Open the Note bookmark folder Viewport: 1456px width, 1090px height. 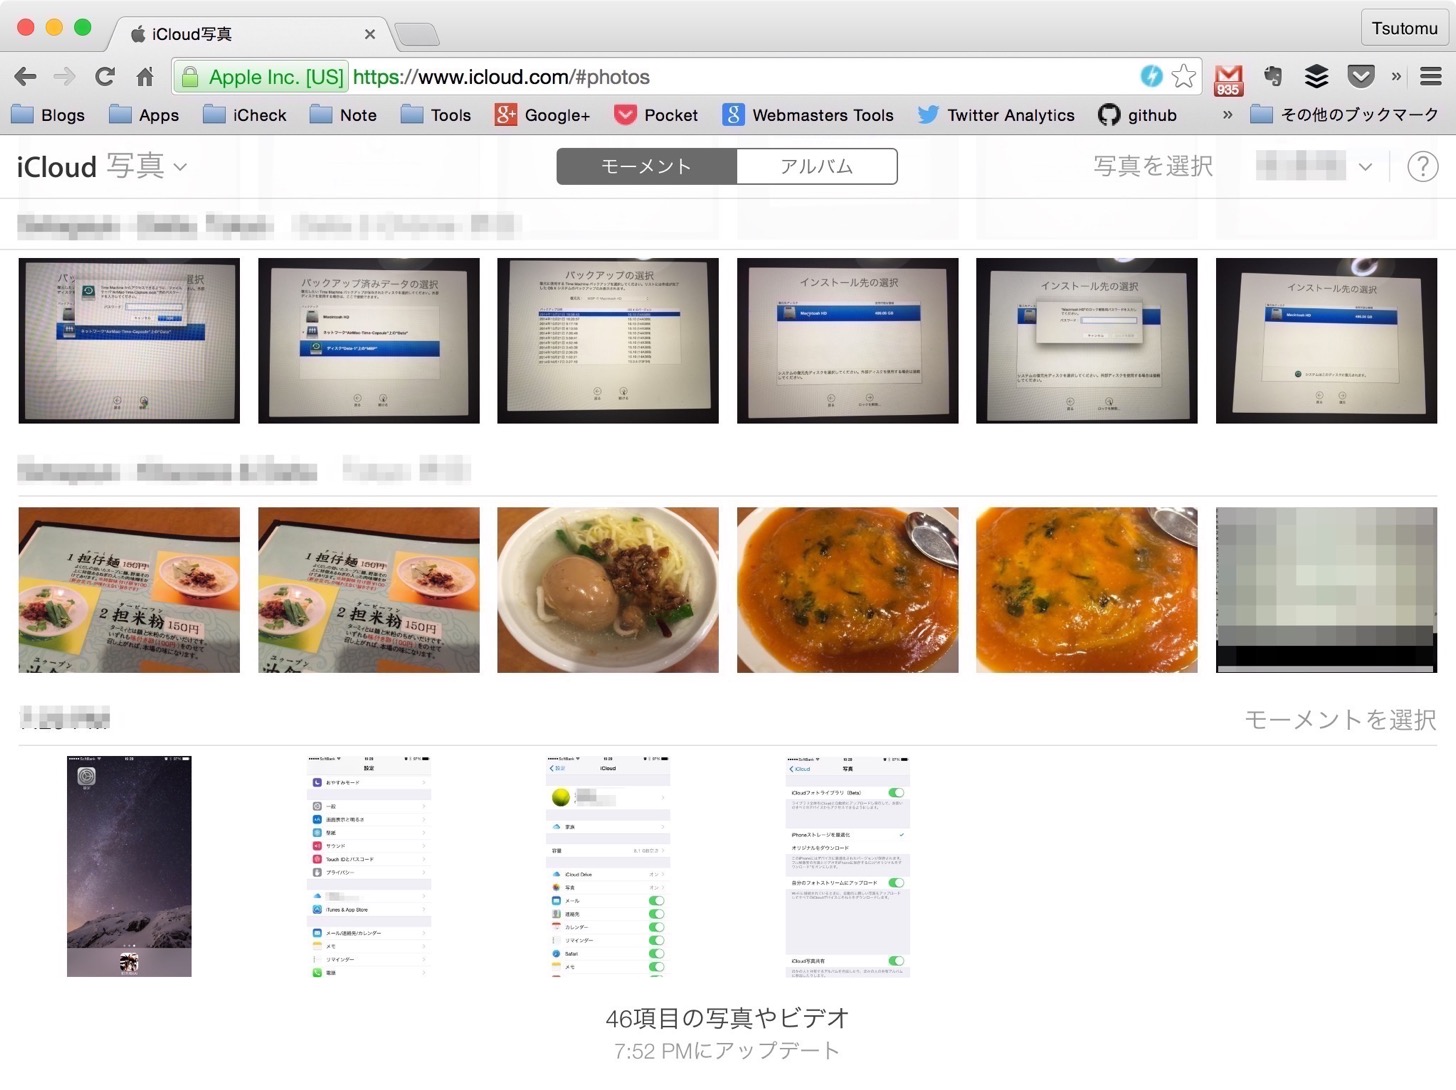pos(343,115)
